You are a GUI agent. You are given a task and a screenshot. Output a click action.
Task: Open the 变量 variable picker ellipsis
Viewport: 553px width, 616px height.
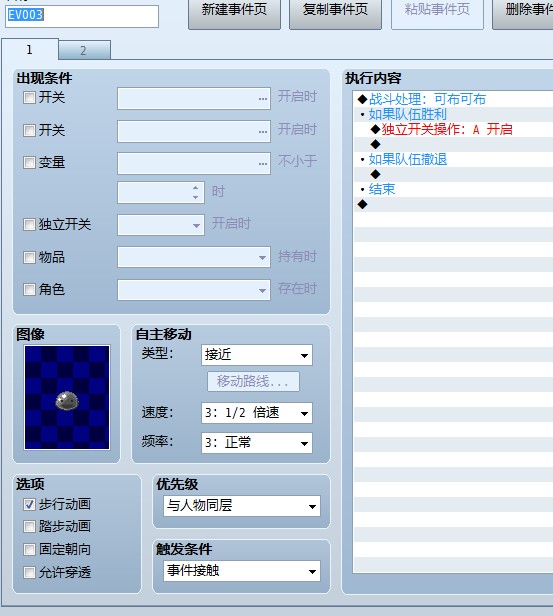[x=263, y=163]
